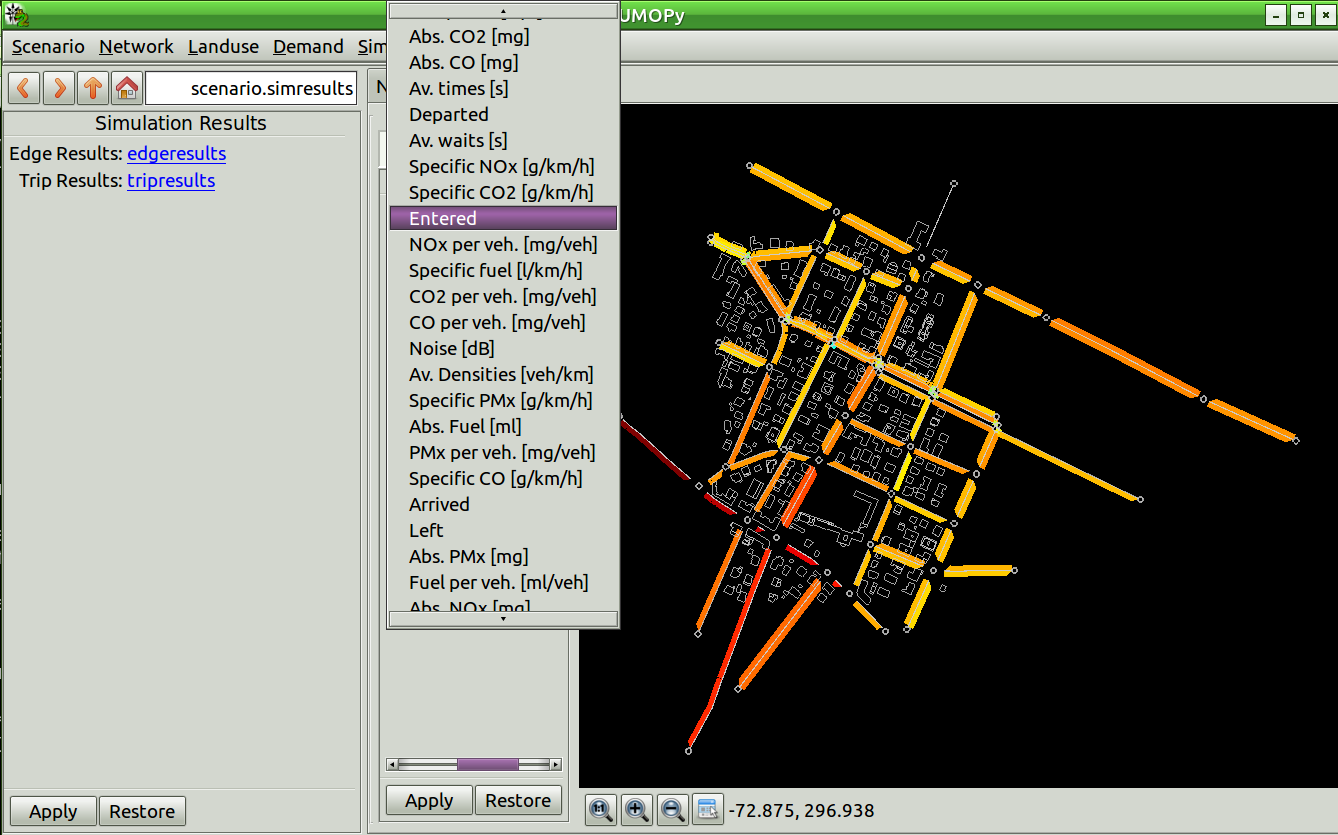Click the scenario.simresults path field
Viewport: 1338px width, 835px height.
point(251,88)
